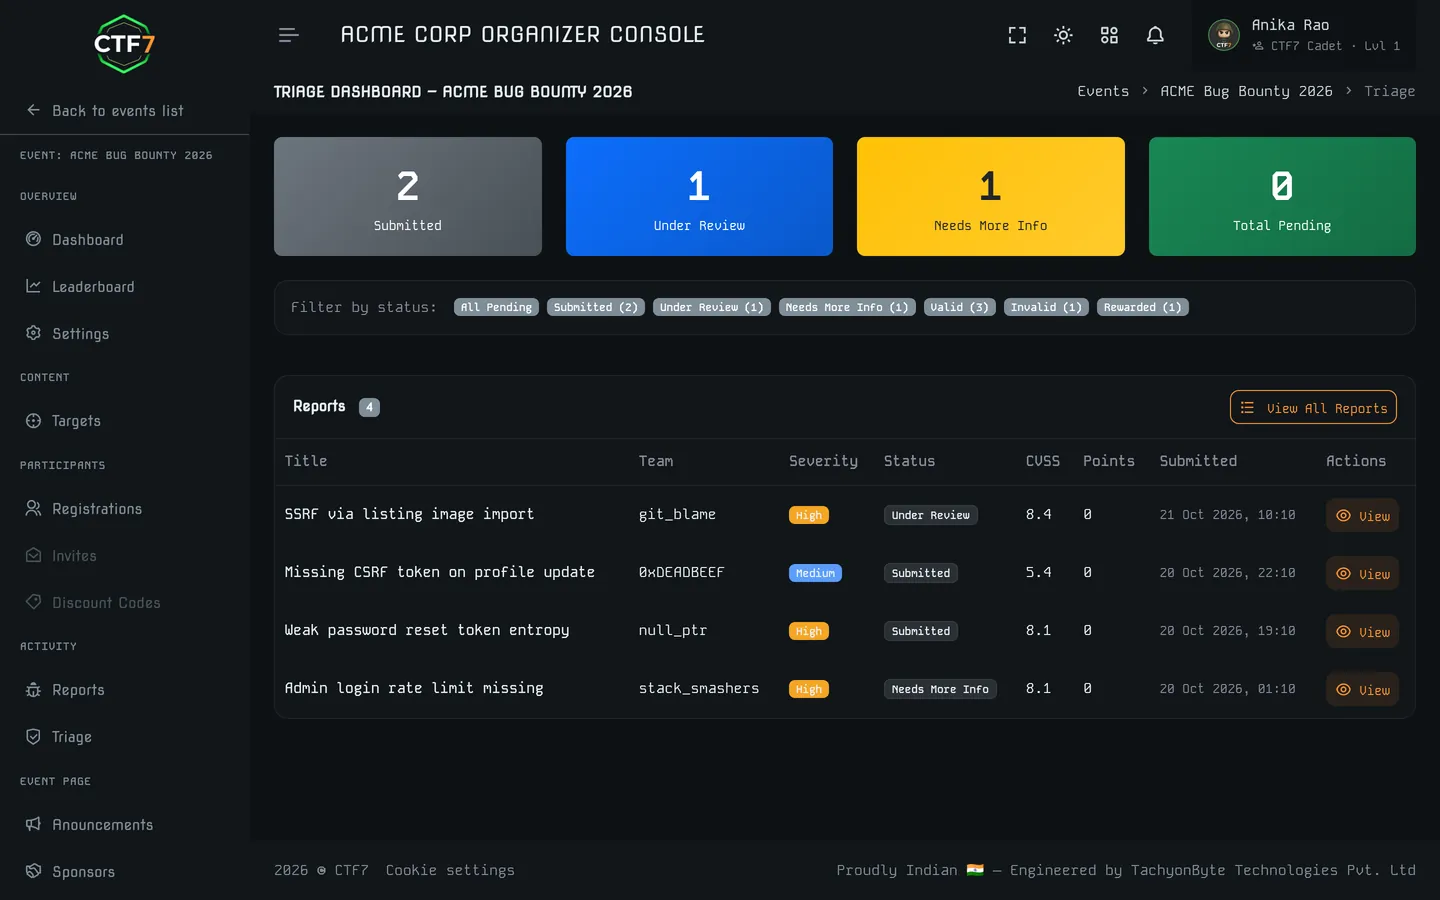Click ACME Bug Bounty 2026 breadcrumb

(x=1246, y=91)
